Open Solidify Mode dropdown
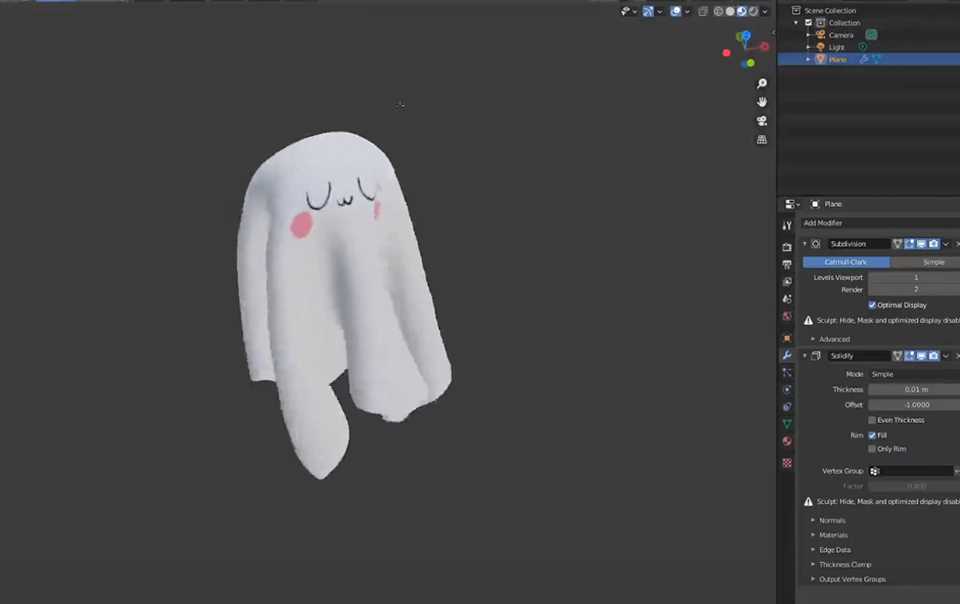This screenshot has width=960, height=604. click(914, 374)
